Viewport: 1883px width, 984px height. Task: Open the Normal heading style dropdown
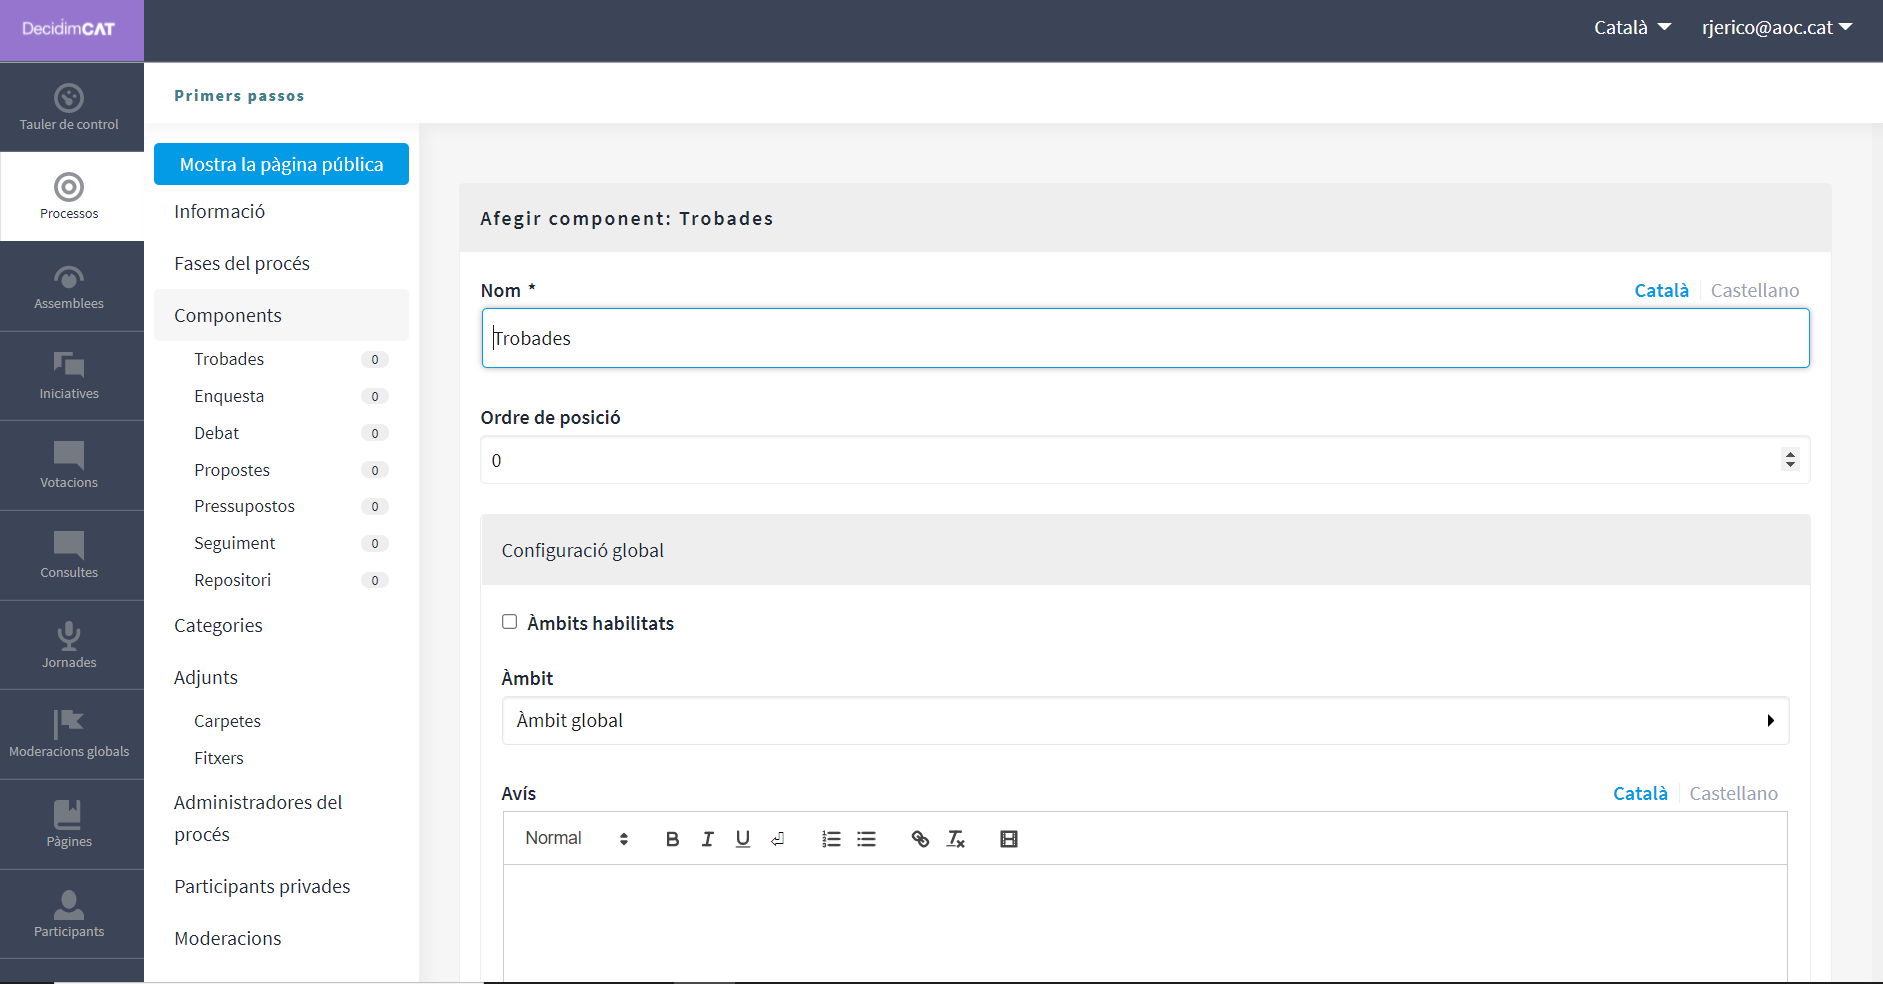pyautogui.click(x=577, y=839)
